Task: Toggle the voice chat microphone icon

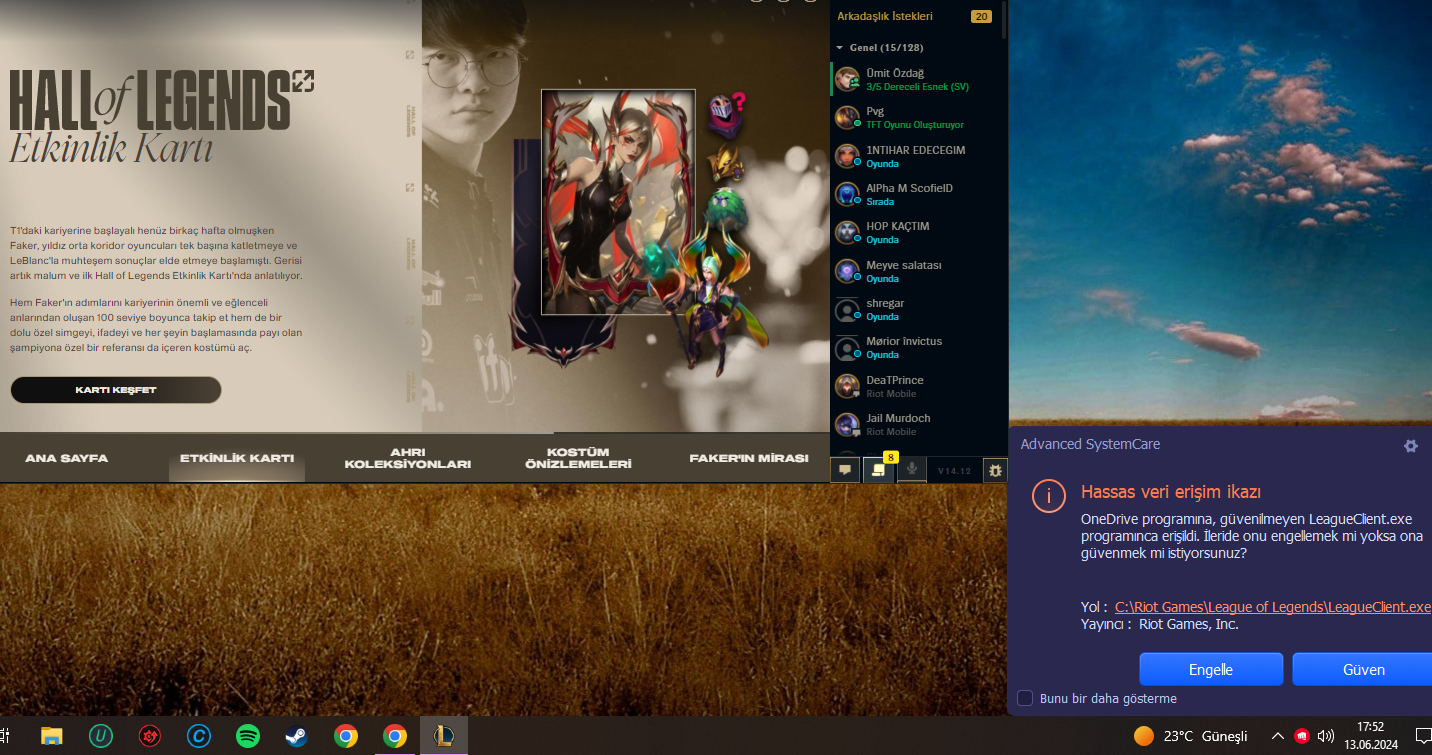Action: click(911, 469)
